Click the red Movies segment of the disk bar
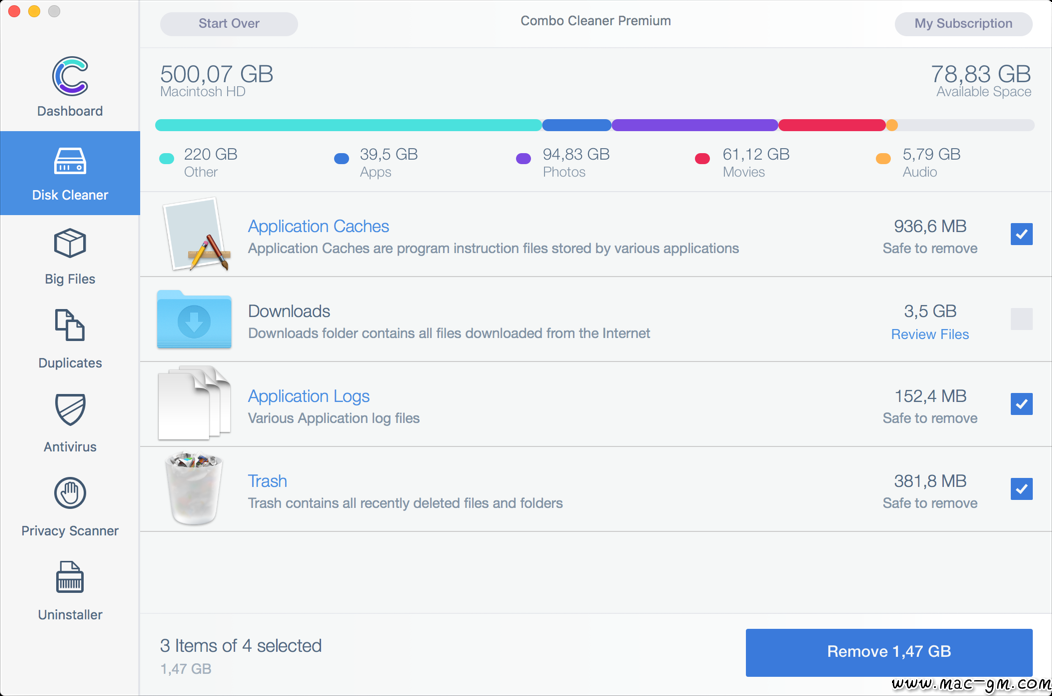 [x=832, y=125]
